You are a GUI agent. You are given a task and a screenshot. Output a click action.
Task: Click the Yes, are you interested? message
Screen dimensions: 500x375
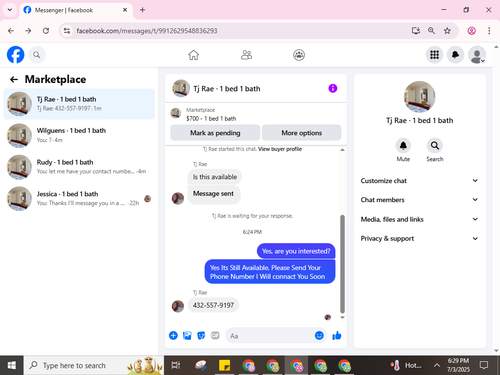pos(296,251)
